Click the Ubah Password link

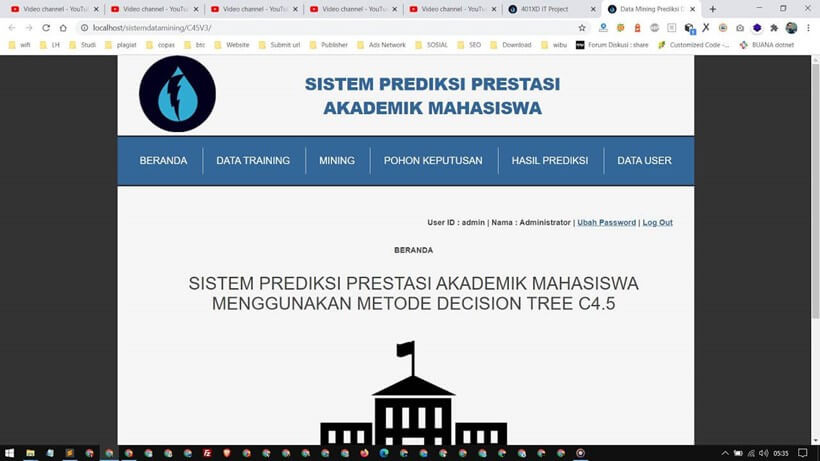(x=606, y=222)
